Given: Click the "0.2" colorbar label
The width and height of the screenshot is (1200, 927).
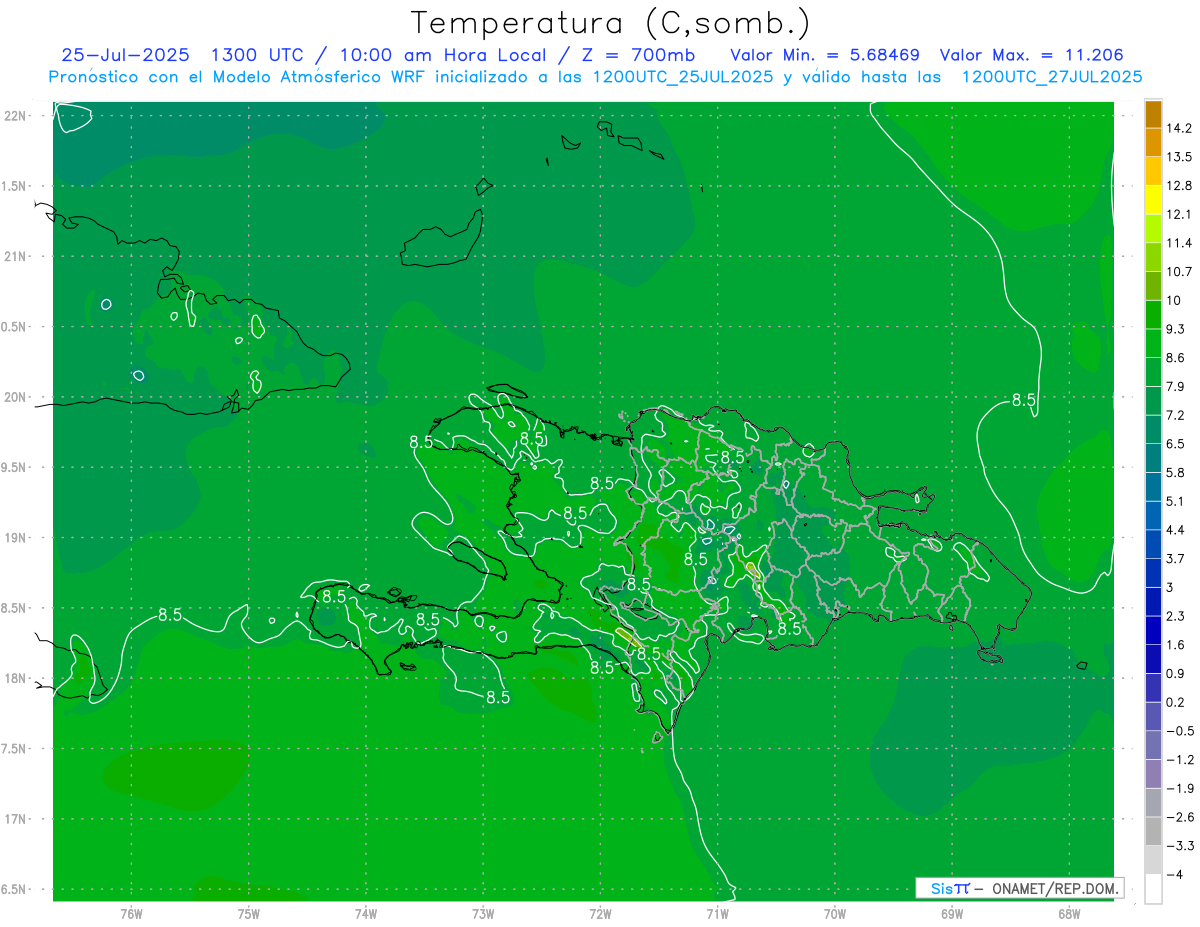Looking at the screenshot, I should pos(1175,702).
